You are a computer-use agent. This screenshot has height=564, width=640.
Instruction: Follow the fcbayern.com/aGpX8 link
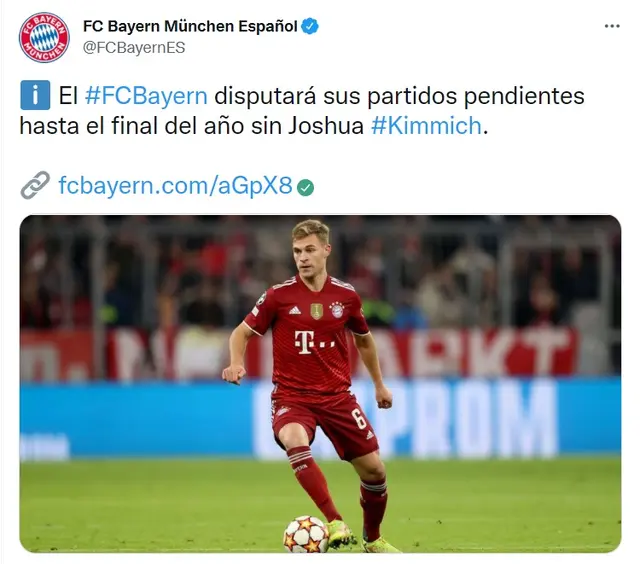click(x=176, y=186)
